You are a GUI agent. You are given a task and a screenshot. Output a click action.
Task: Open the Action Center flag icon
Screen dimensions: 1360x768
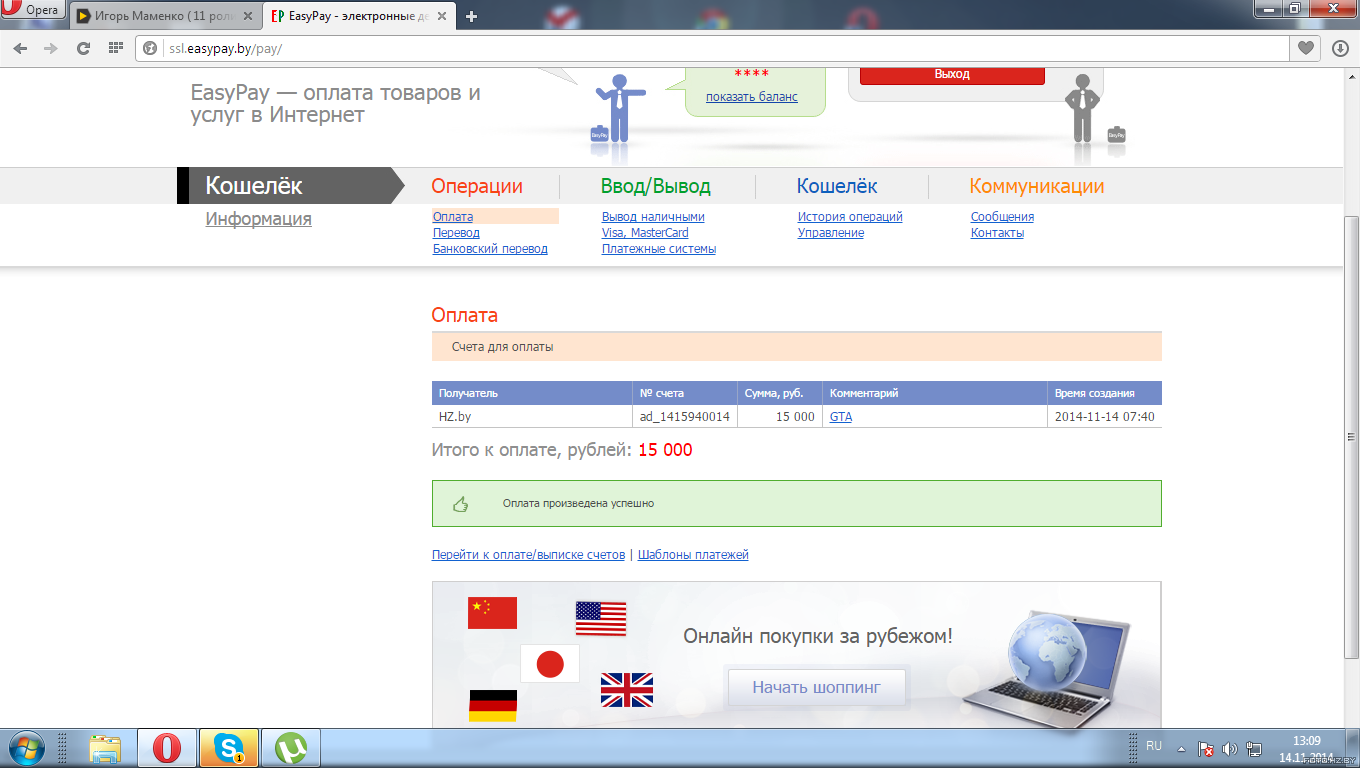pos(1206,748)
